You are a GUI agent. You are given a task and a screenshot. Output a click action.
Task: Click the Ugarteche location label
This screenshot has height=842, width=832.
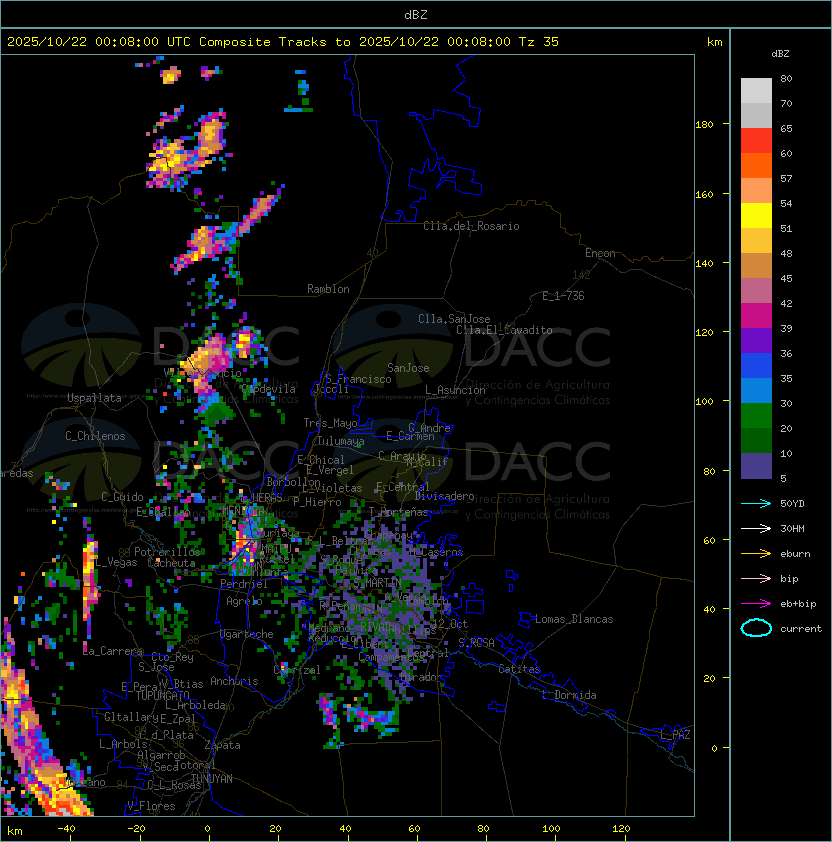point(247,634)
